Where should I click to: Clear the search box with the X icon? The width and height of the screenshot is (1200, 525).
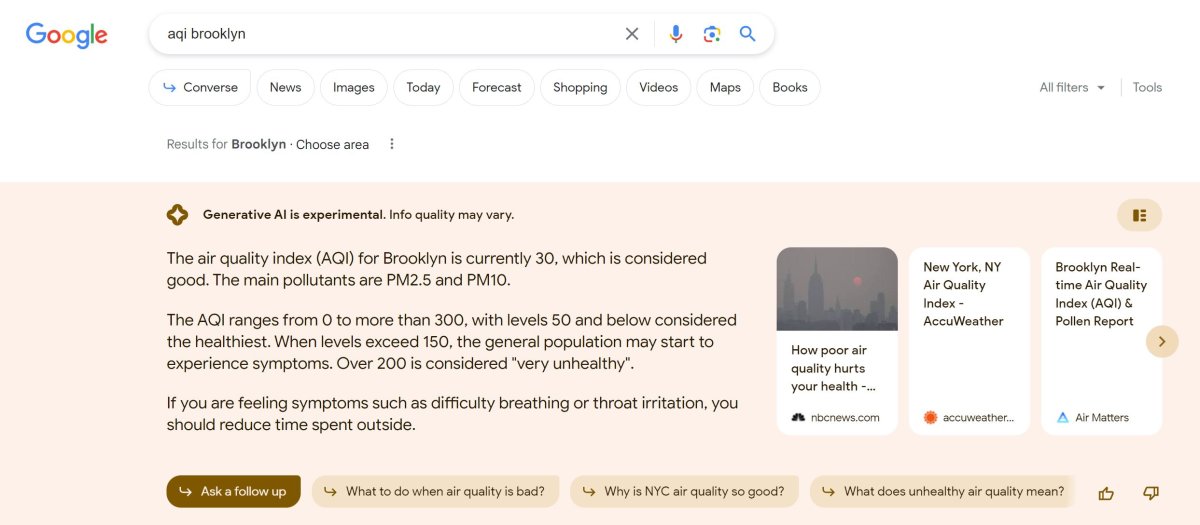coord(632,34)
